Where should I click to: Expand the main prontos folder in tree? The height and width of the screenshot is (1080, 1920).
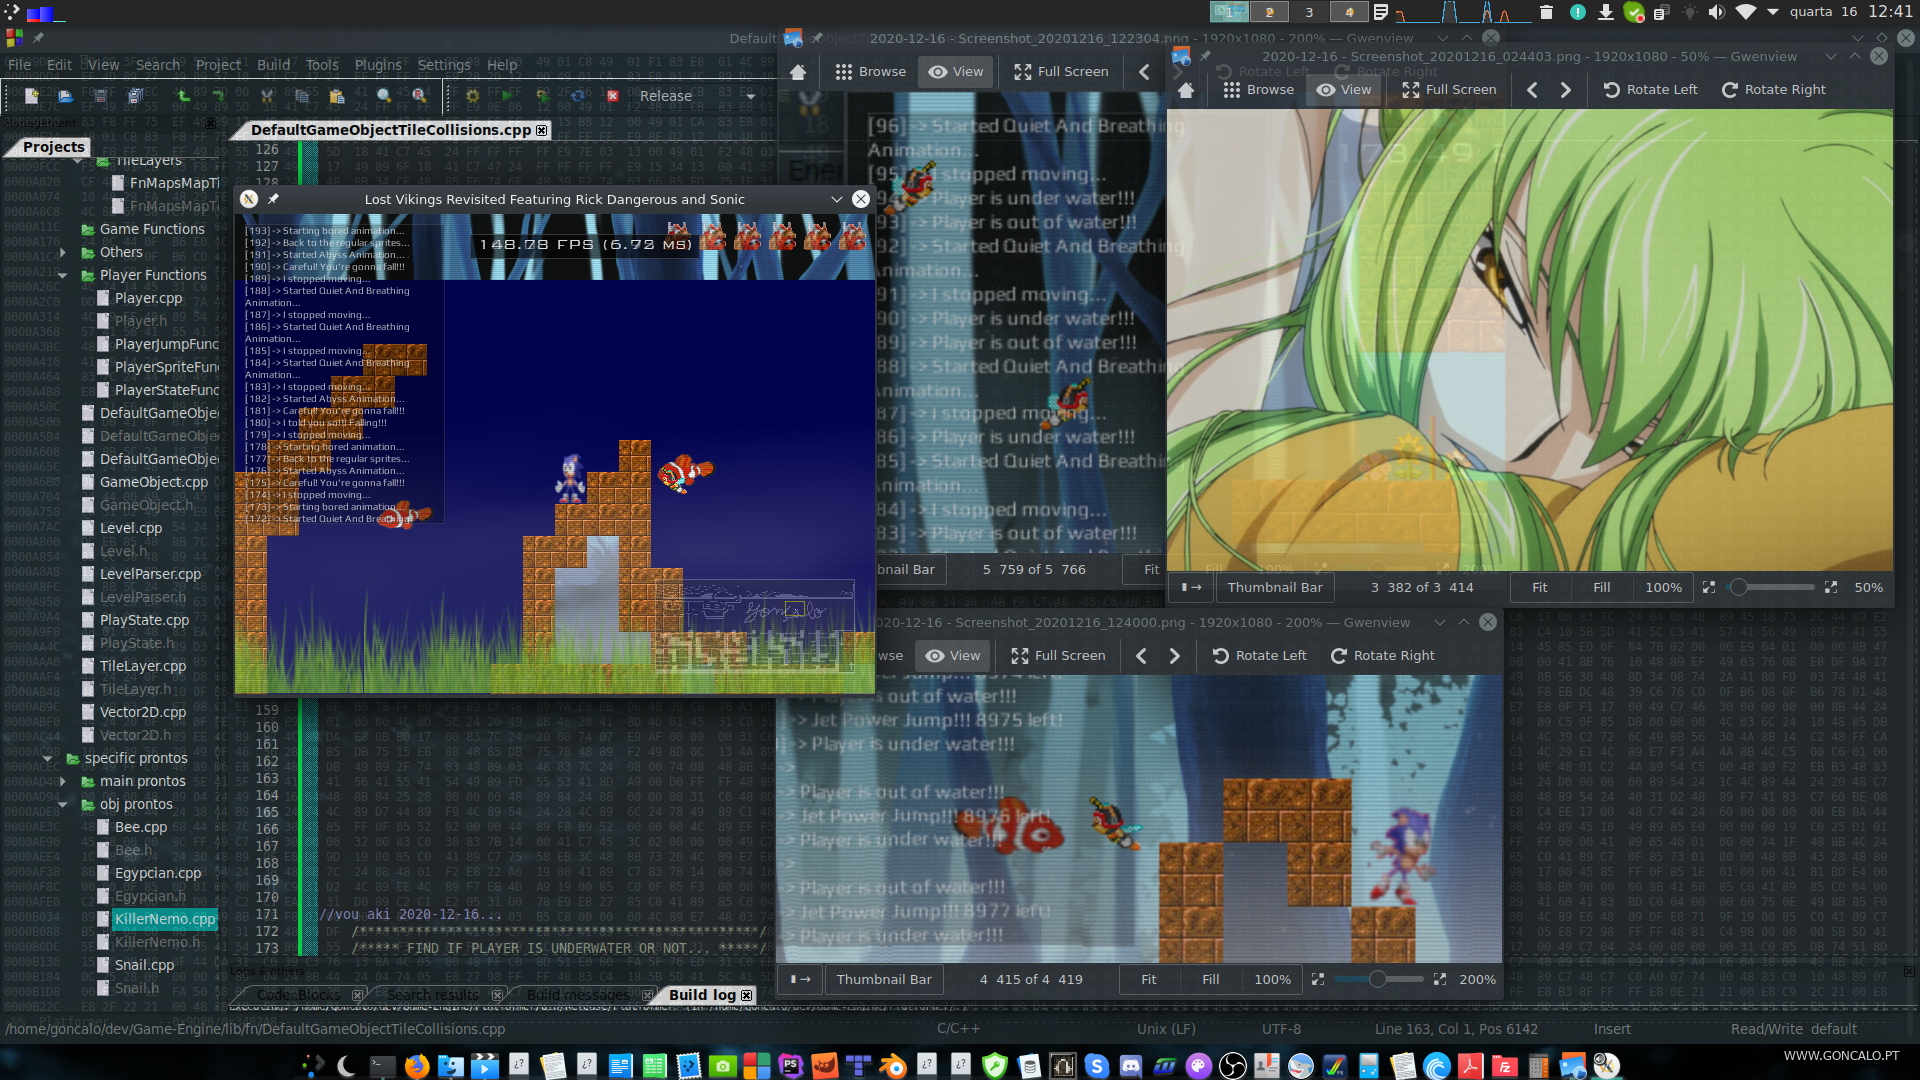pyautogui.click(x=63, y=781)
